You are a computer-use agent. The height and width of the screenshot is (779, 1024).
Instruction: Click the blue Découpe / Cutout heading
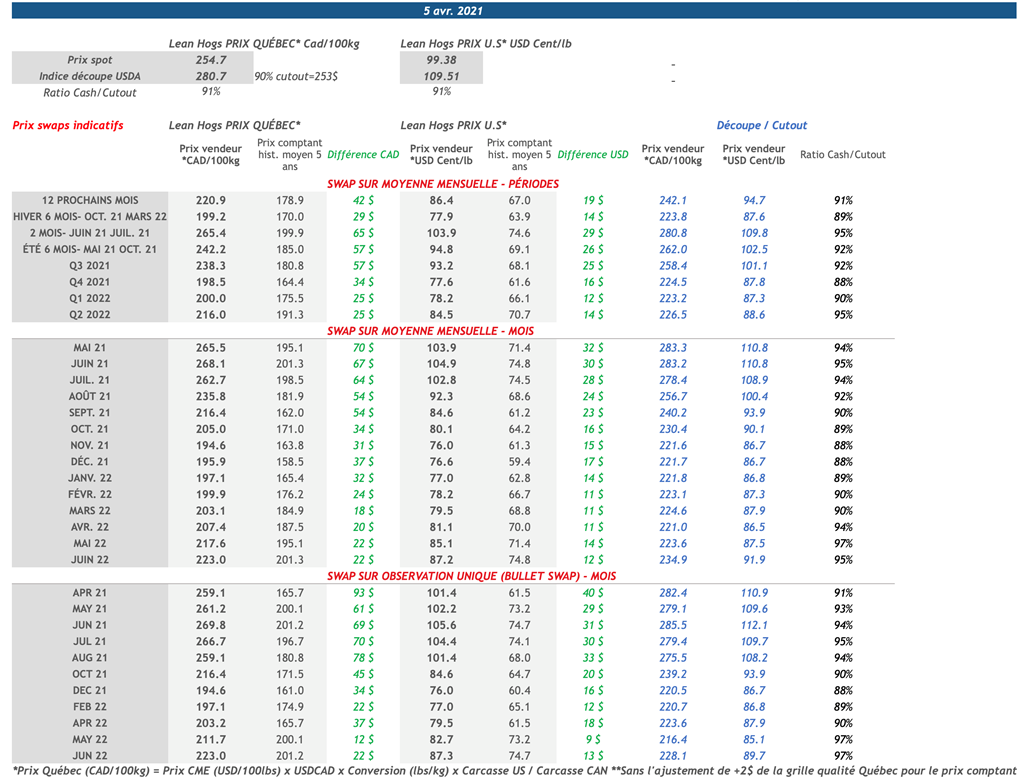tap(761, 125)
